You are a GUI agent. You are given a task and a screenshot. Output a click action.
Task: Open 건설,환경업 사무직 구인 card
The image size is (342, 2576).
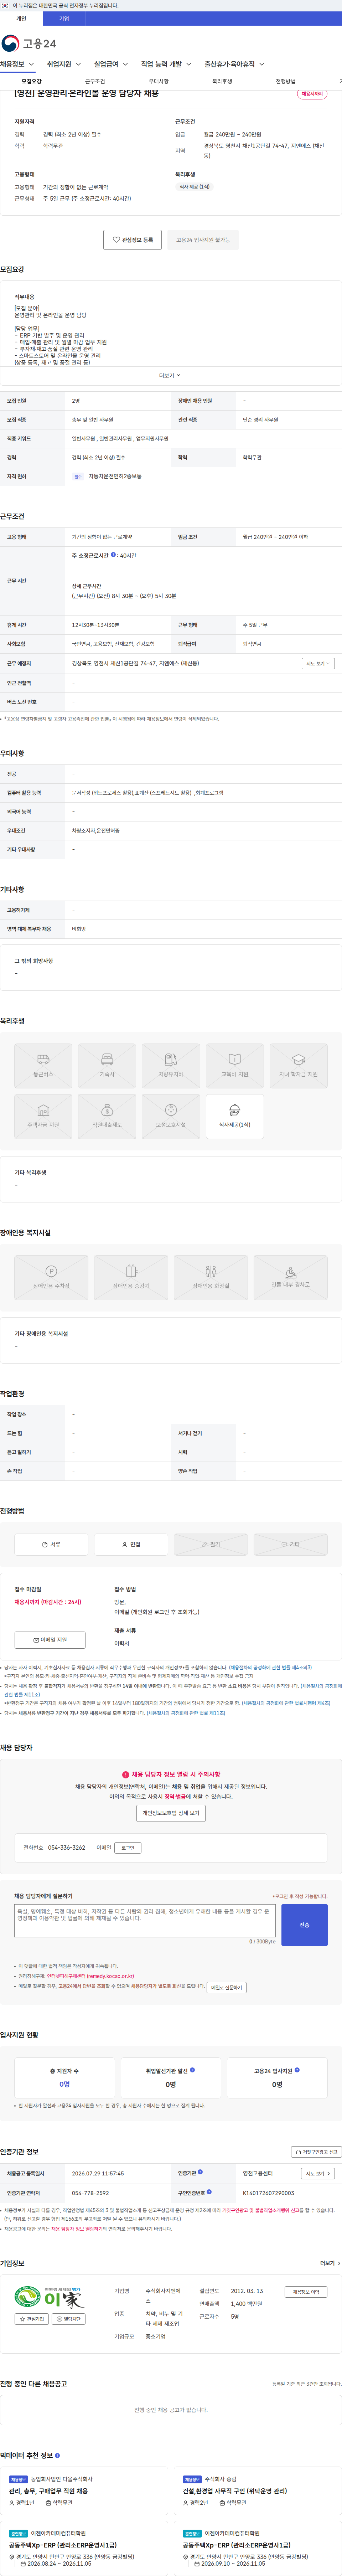pyautogui.click(x=258, y=2490)
